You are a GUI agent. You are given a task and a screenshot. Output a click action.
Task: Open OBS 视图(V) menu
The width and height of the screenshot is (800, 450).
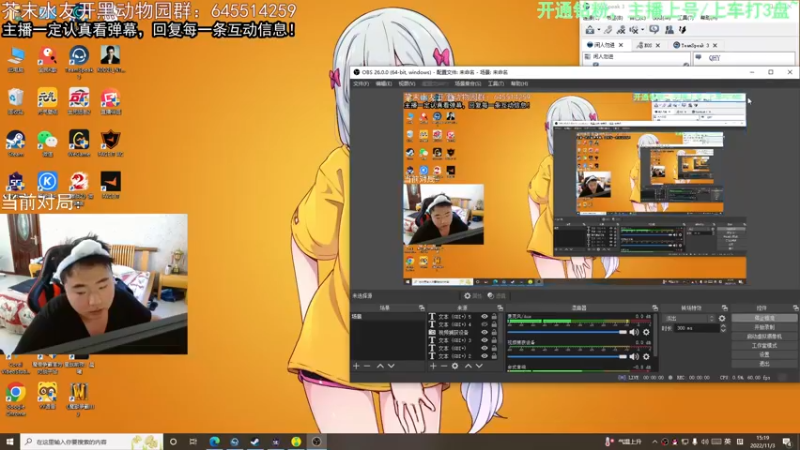pyautogui.click(x=407, y=84)
